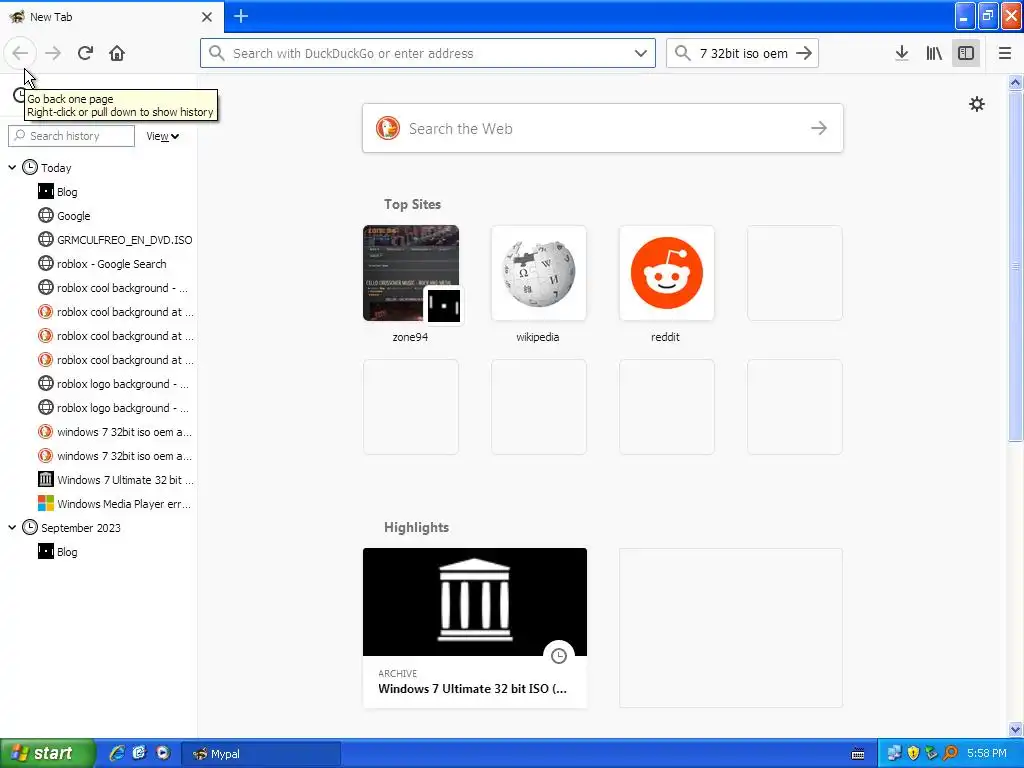
Task: Select the Mypal taskbar button
Action: click(x=261, y=754)
